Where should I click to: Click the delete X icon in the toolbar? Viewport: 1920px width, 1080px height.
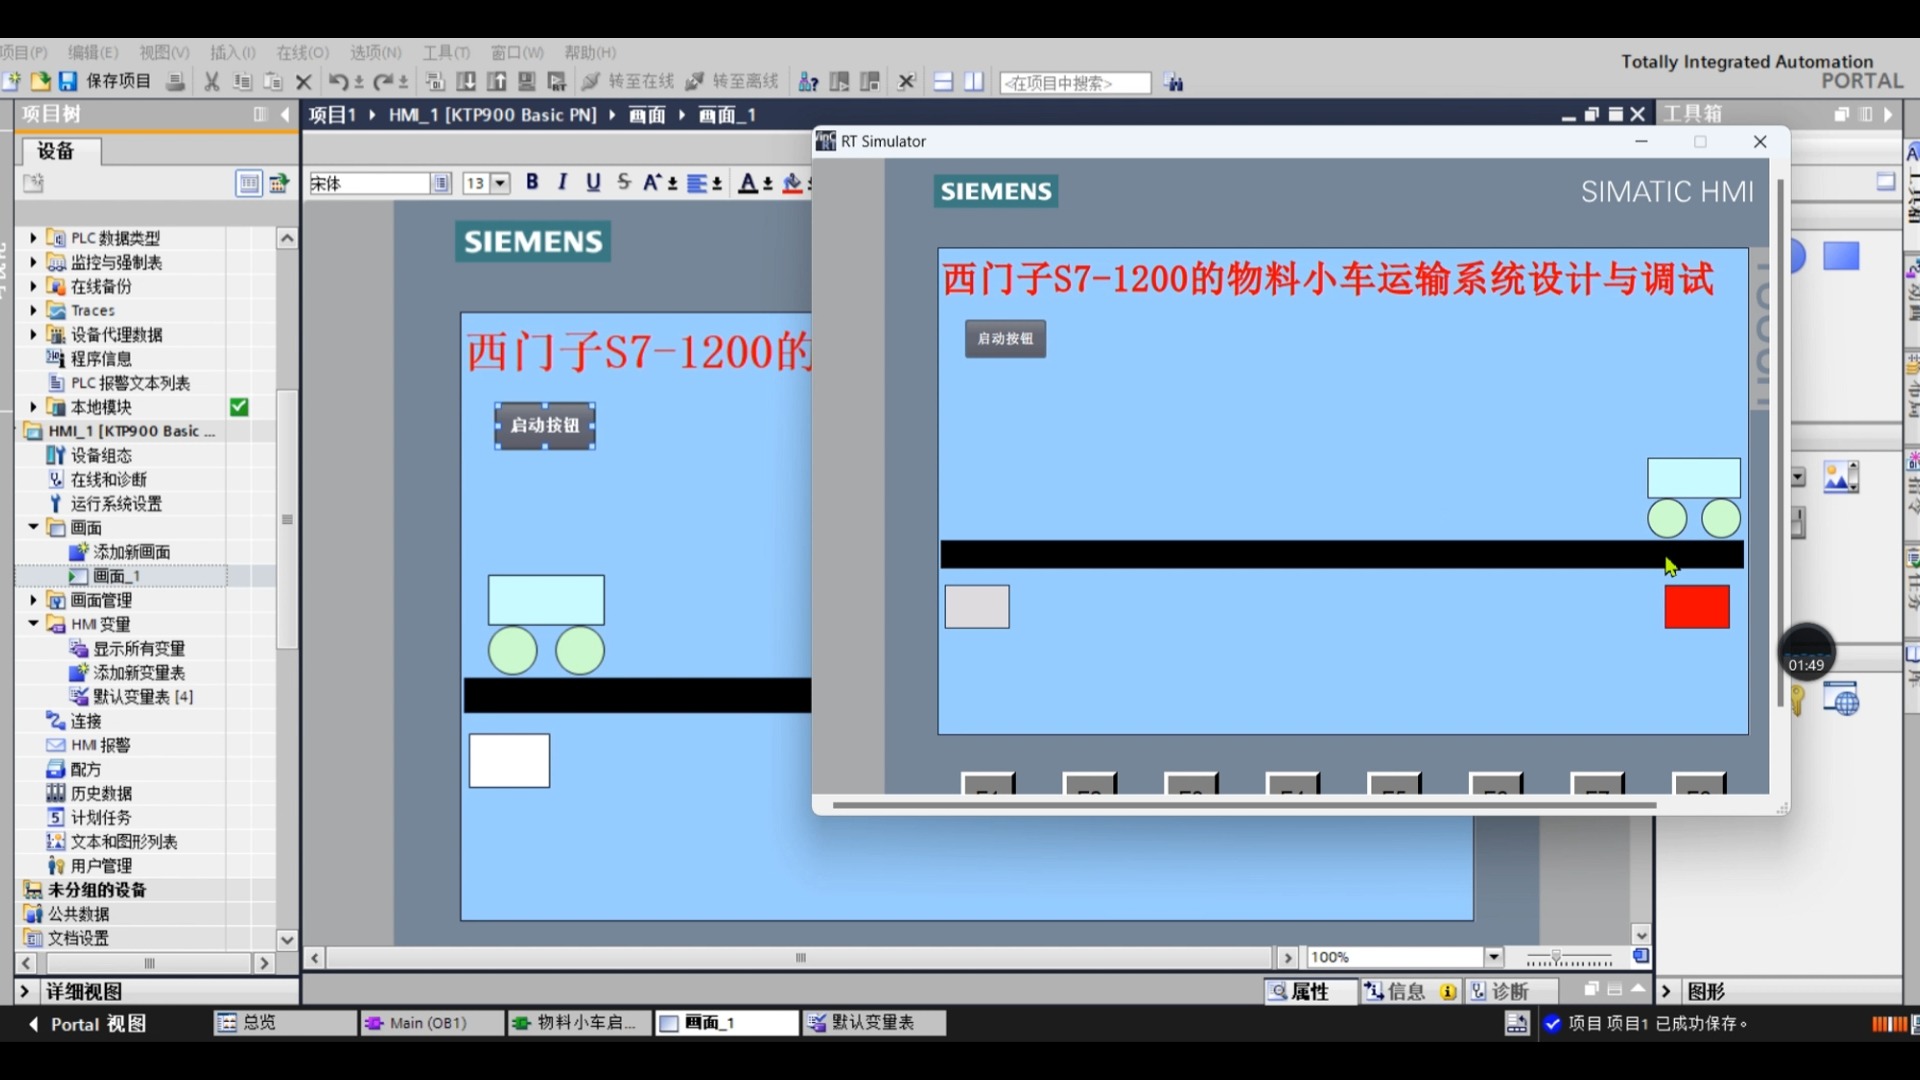(304, 82)
